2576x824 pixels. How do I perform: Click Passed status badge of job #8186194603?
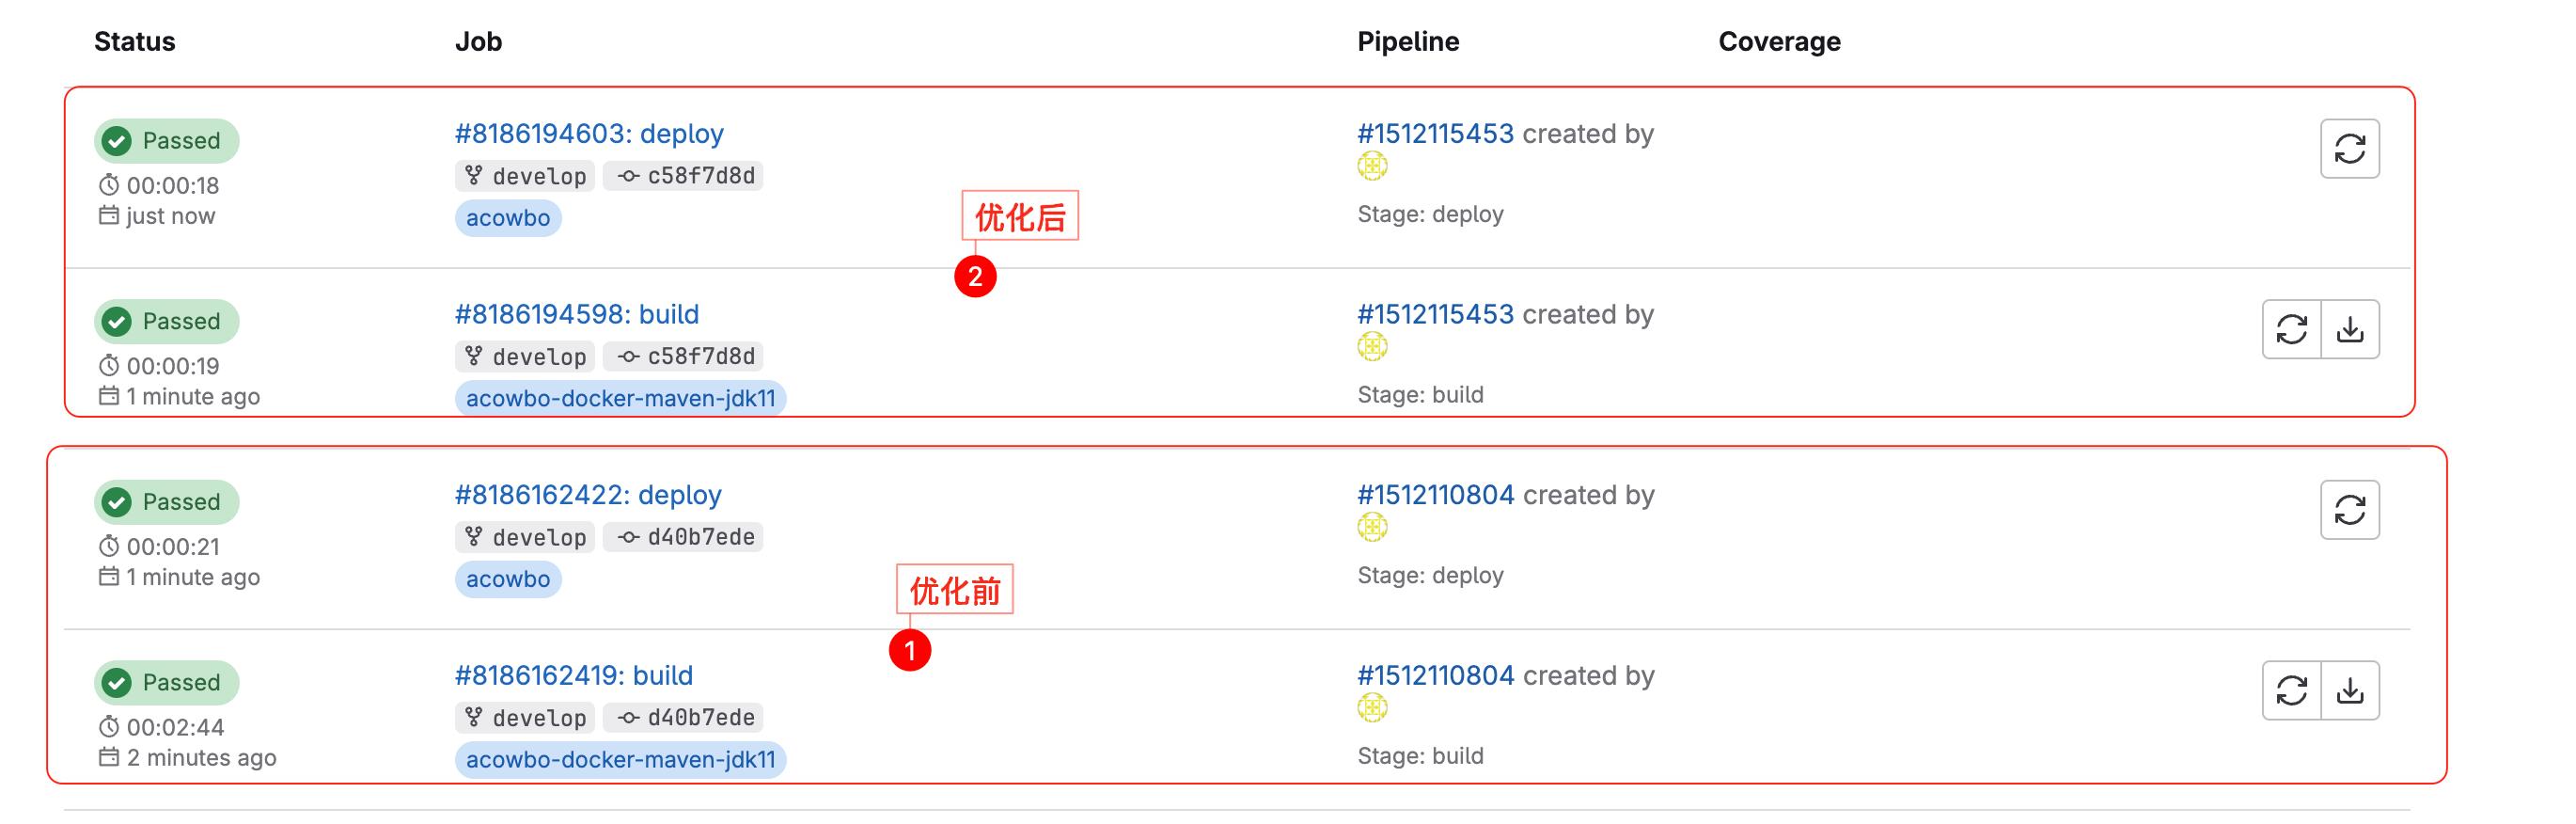167,141
